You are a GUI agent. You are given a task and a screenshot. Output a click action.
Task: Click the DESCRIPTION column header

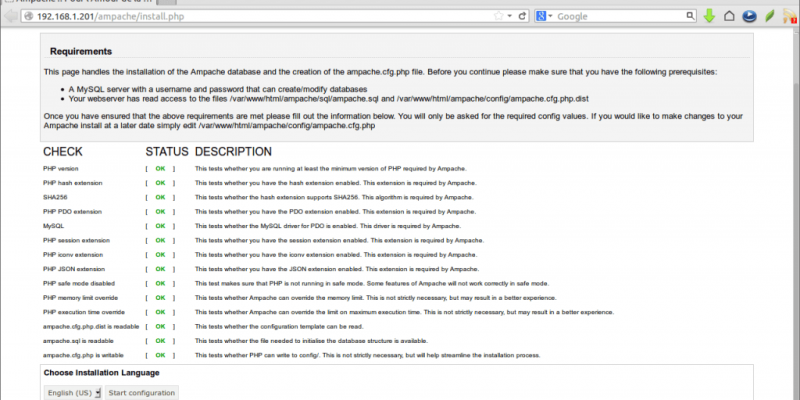tap(233, 152)
